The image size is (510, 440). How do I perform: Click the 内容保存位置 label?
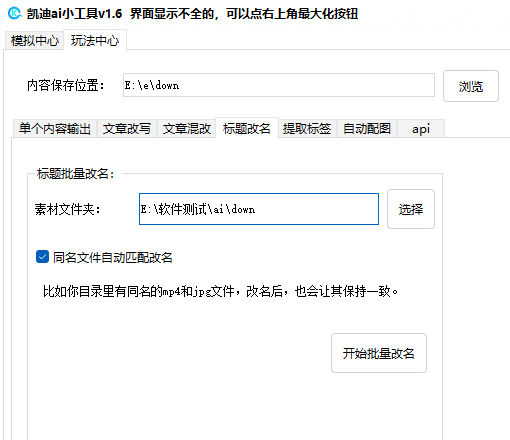click(x=65, y=85)
